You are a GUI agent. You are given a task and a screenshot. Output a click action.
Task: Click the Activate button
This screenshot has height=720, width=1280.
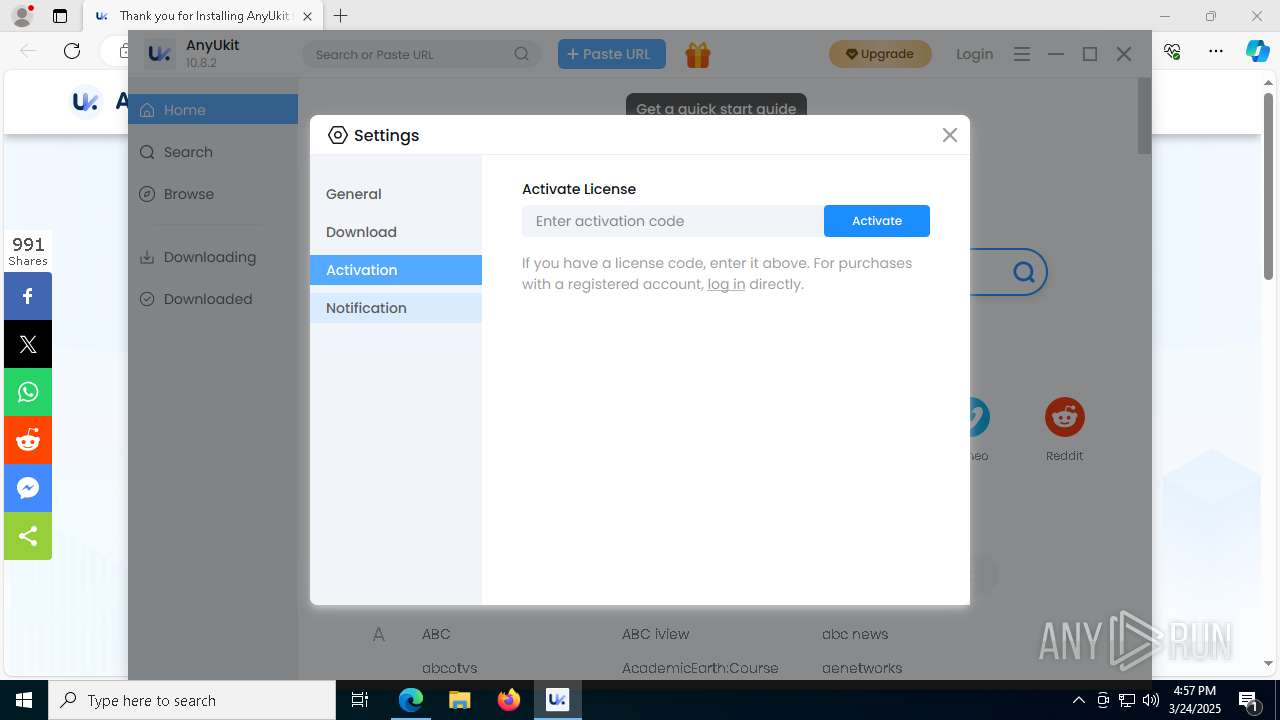click(877, 221)
